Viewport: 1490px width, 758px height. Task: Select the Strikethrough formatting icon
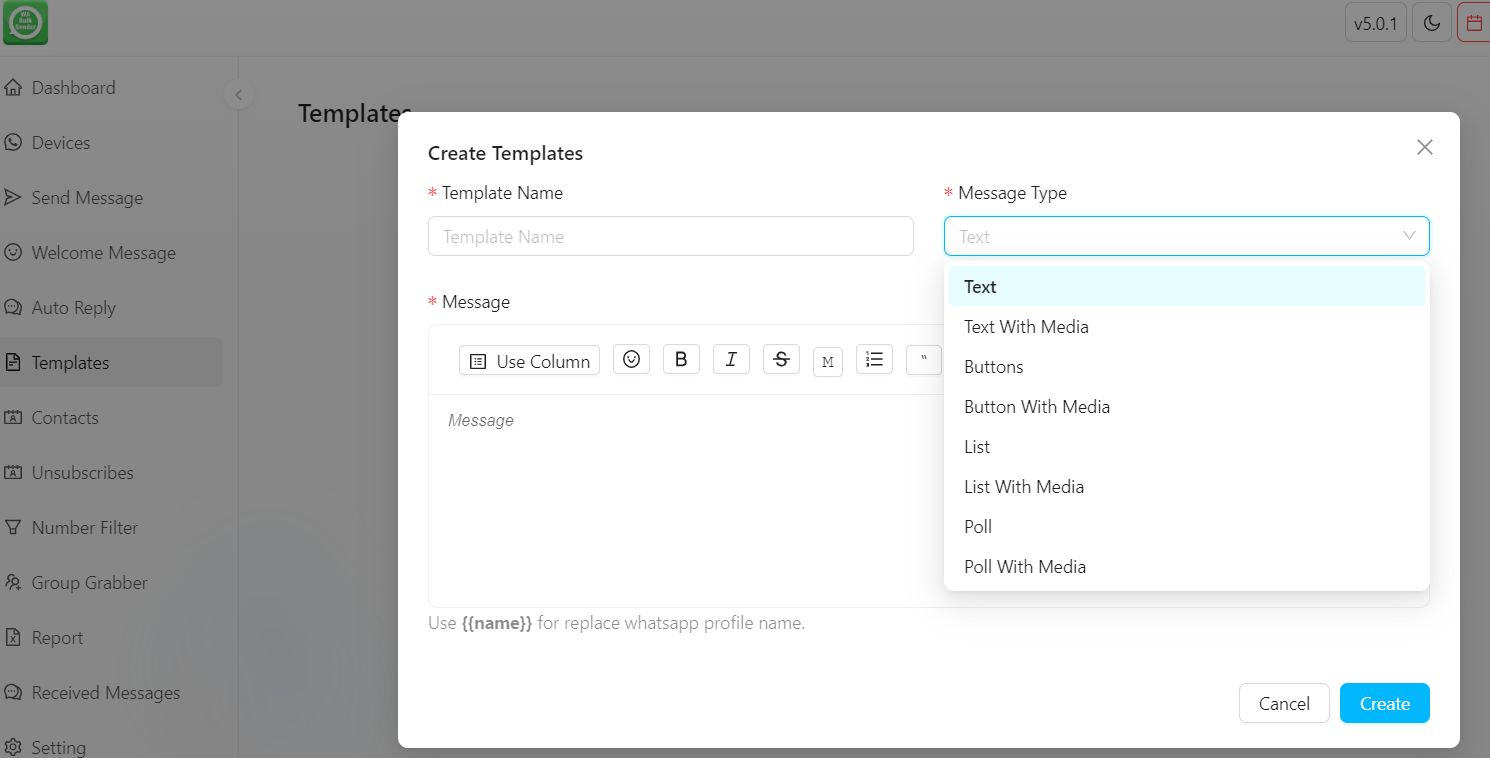[781, 359]
